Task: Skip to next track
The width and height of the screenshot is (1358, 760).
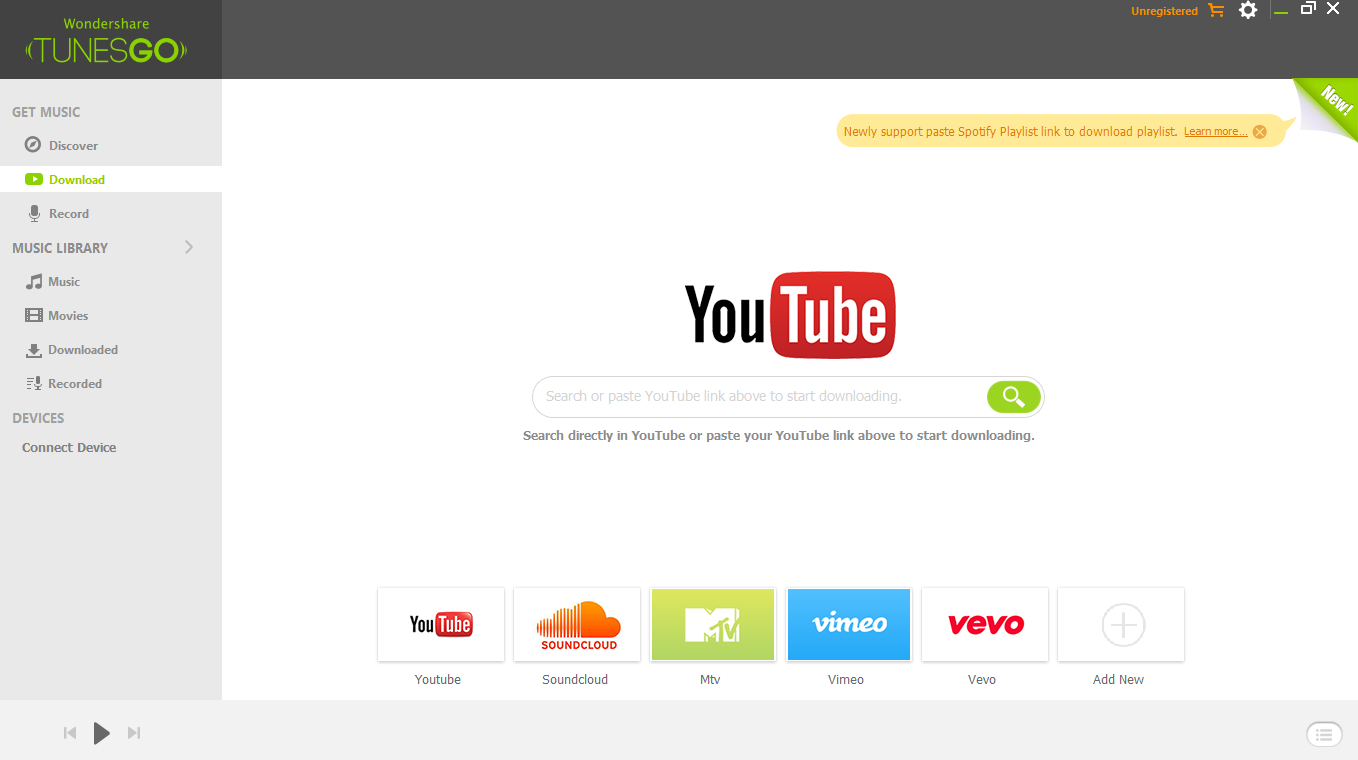Action: click(x=134, y=733)
